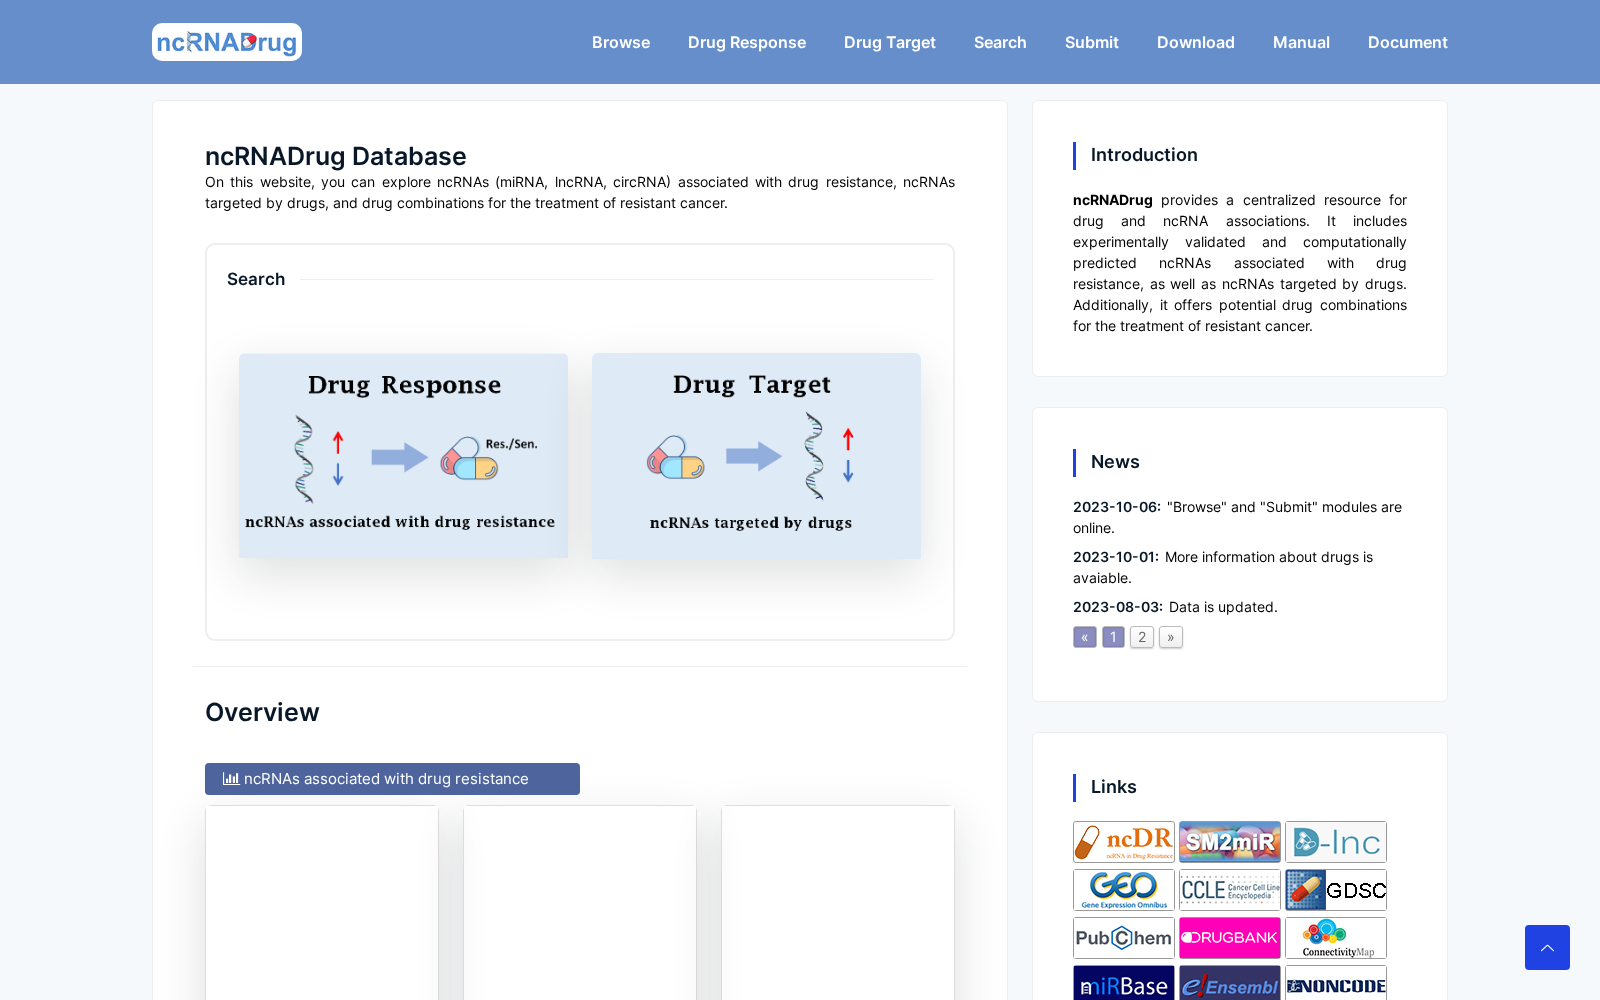The height and width of the screenshot is (1000, 1600).
Task: Click the ncRNADrug Database heading
Action: [x=335, y=156]
